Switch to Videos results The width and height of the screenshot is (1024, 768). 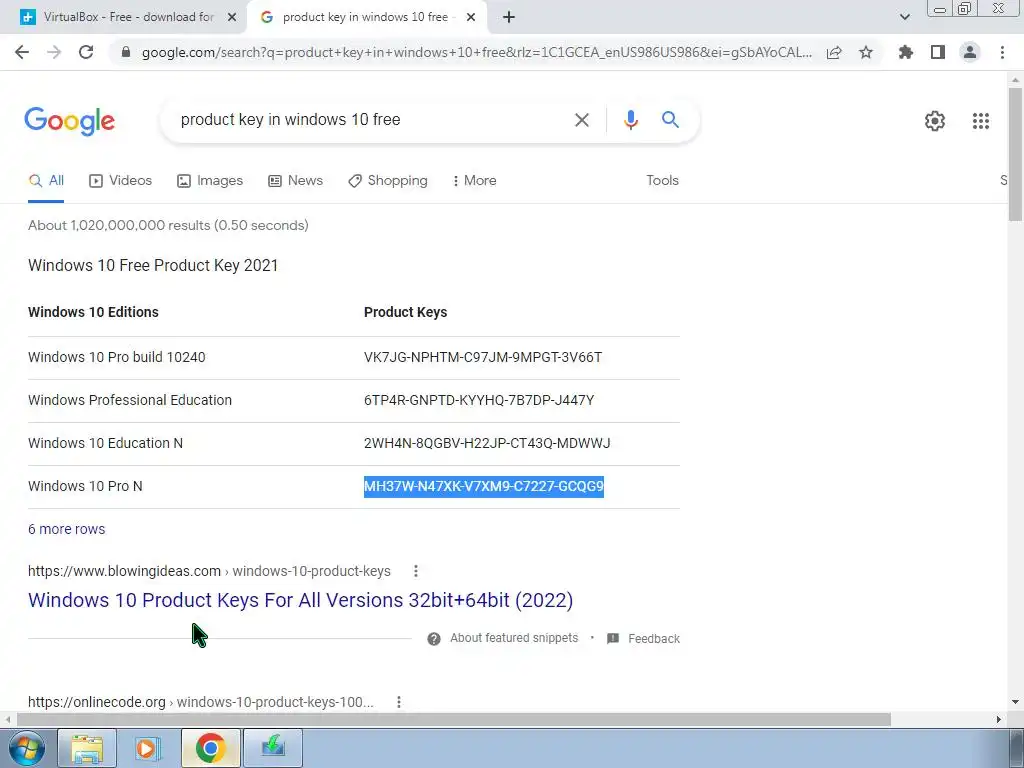(120, 181)
